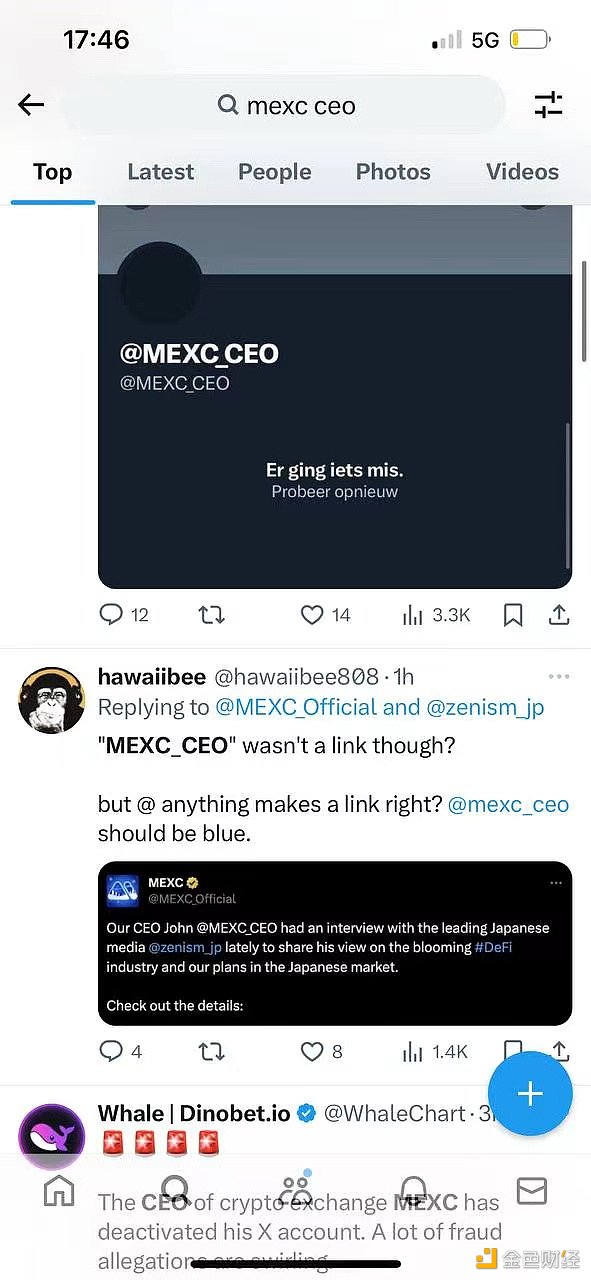
Task: Open Communities from the bottom navigation
Action: 295,1190
